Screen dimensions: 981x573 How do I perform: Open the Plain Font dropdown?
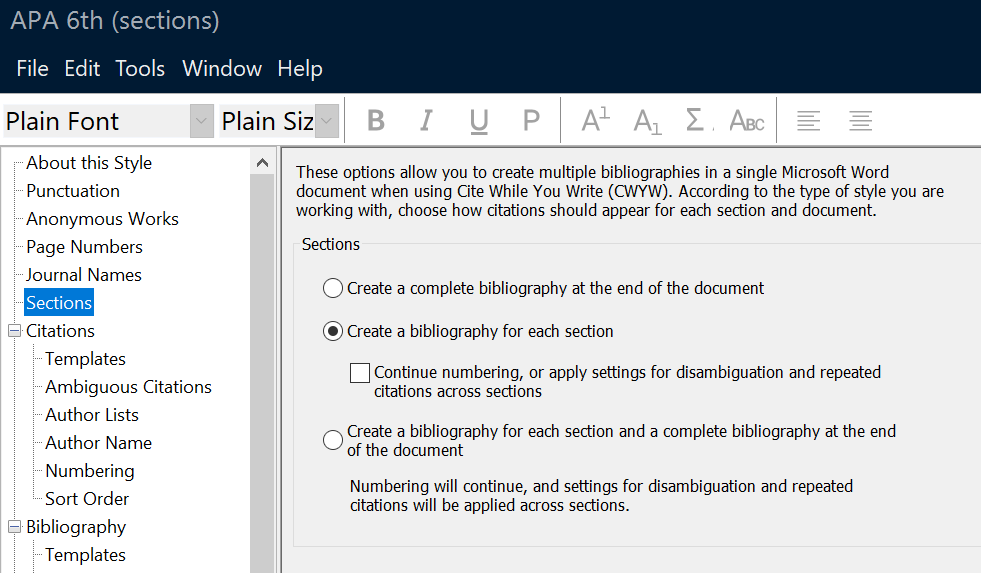tap(201, 121)
